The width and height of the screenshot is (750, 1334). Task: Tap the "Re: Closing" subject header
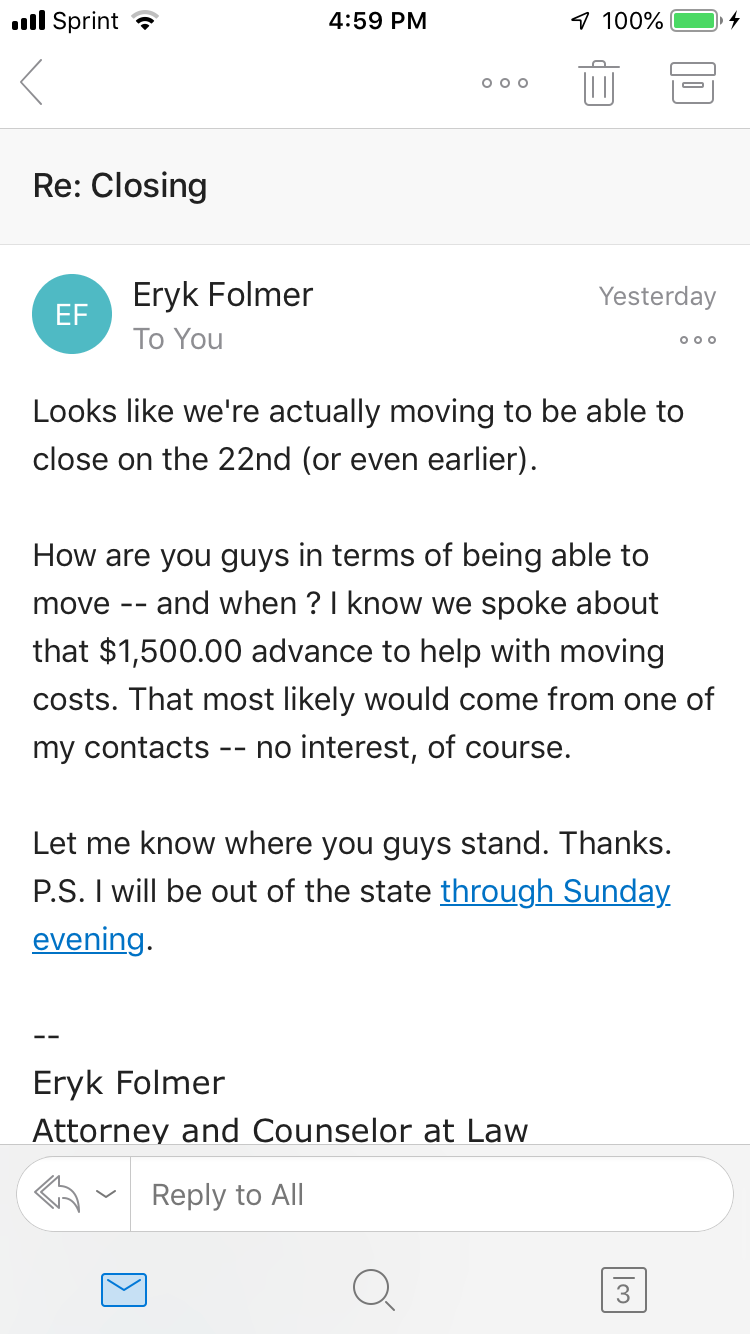(x=120, y=186)
